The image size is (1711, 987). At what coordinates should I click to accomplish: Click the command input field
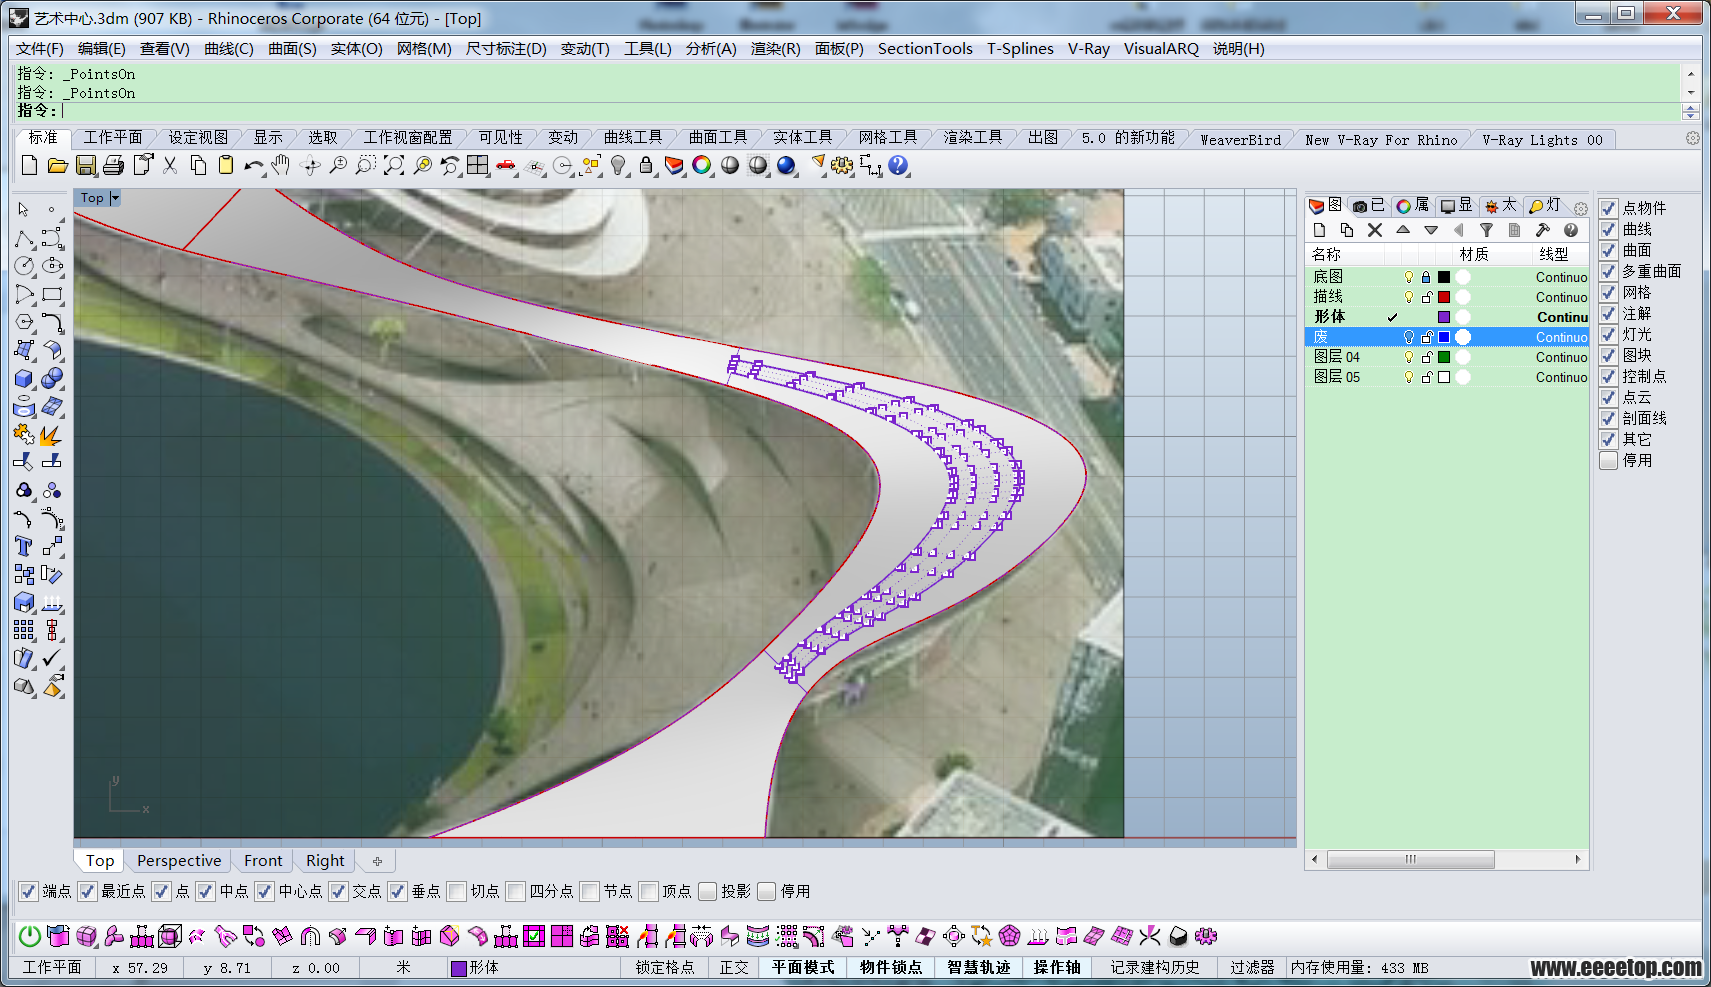coord(870,111)
